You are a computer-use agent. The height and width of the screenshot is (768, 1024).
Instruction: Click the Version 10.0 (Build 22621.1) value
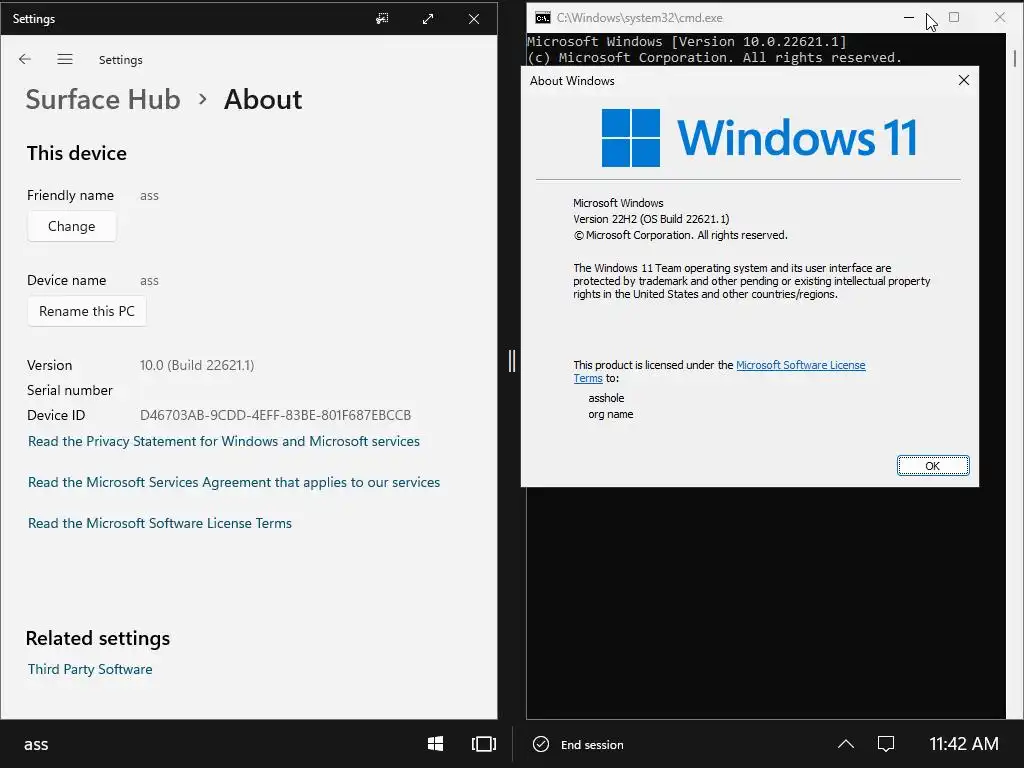[197, 365]
